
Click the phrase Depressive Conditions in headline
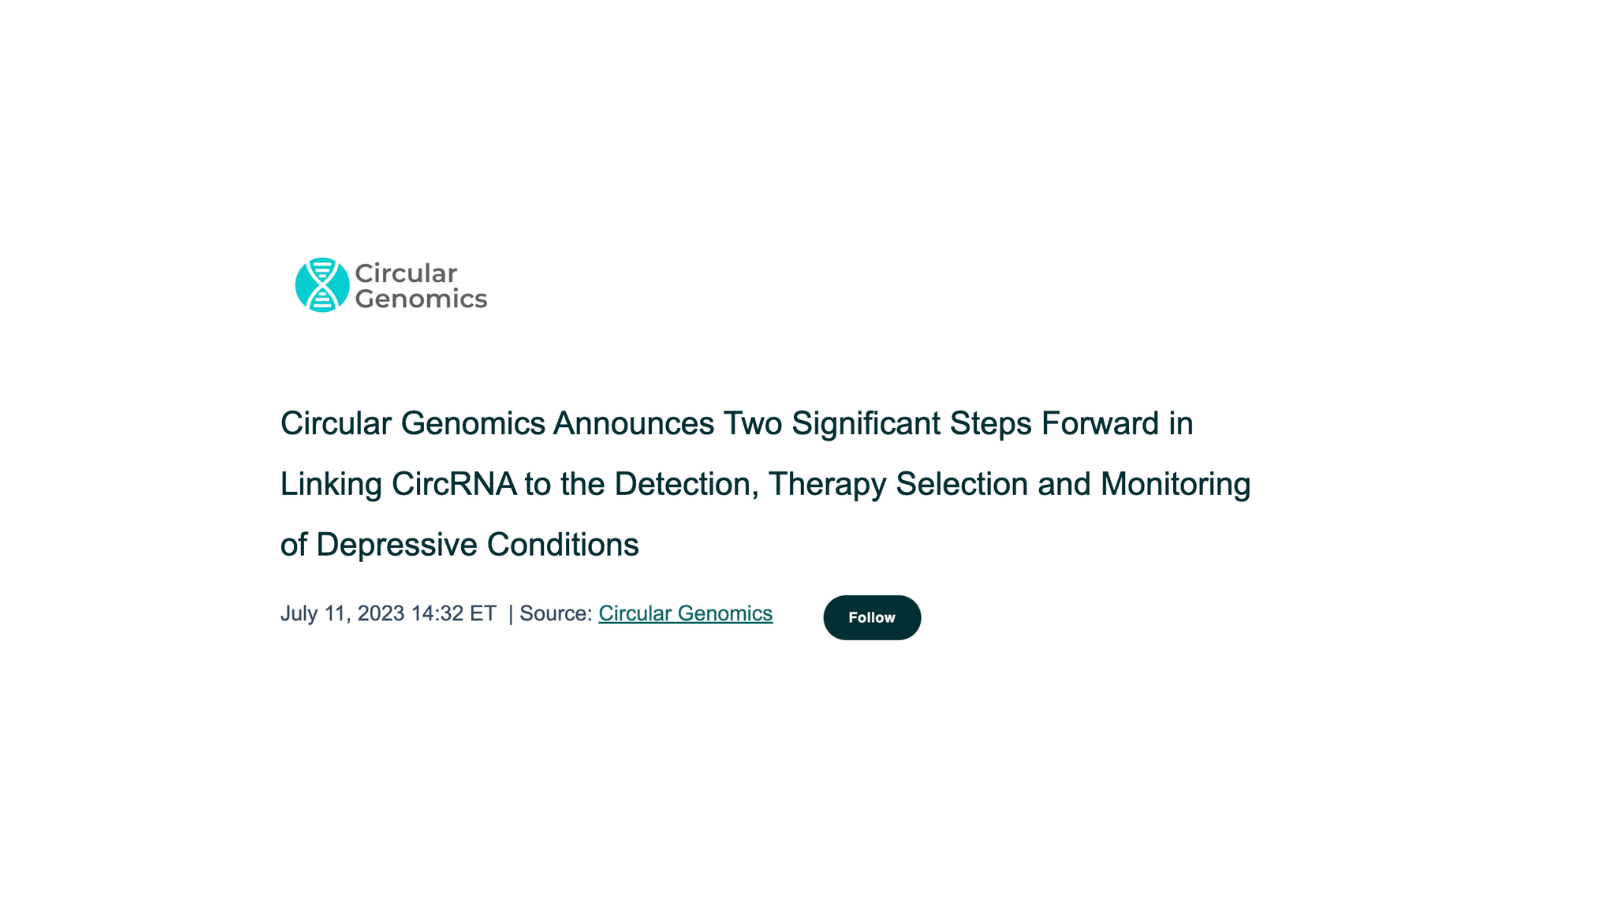click(x=477, y=545)
